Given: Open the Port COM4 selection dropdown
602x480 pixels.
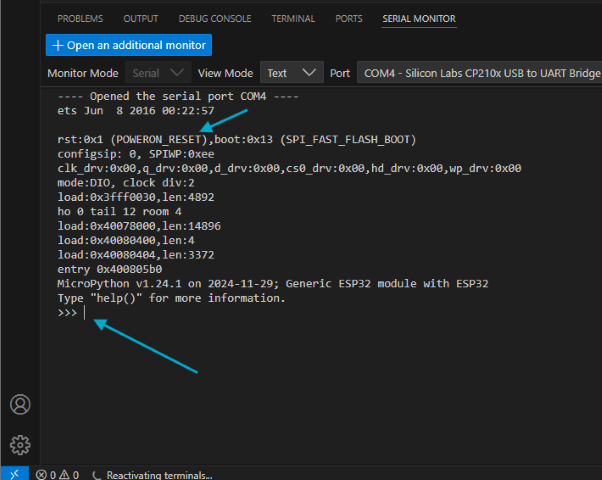Looking at the screenshot, I should pyautogui.click(x=480, y=73).
